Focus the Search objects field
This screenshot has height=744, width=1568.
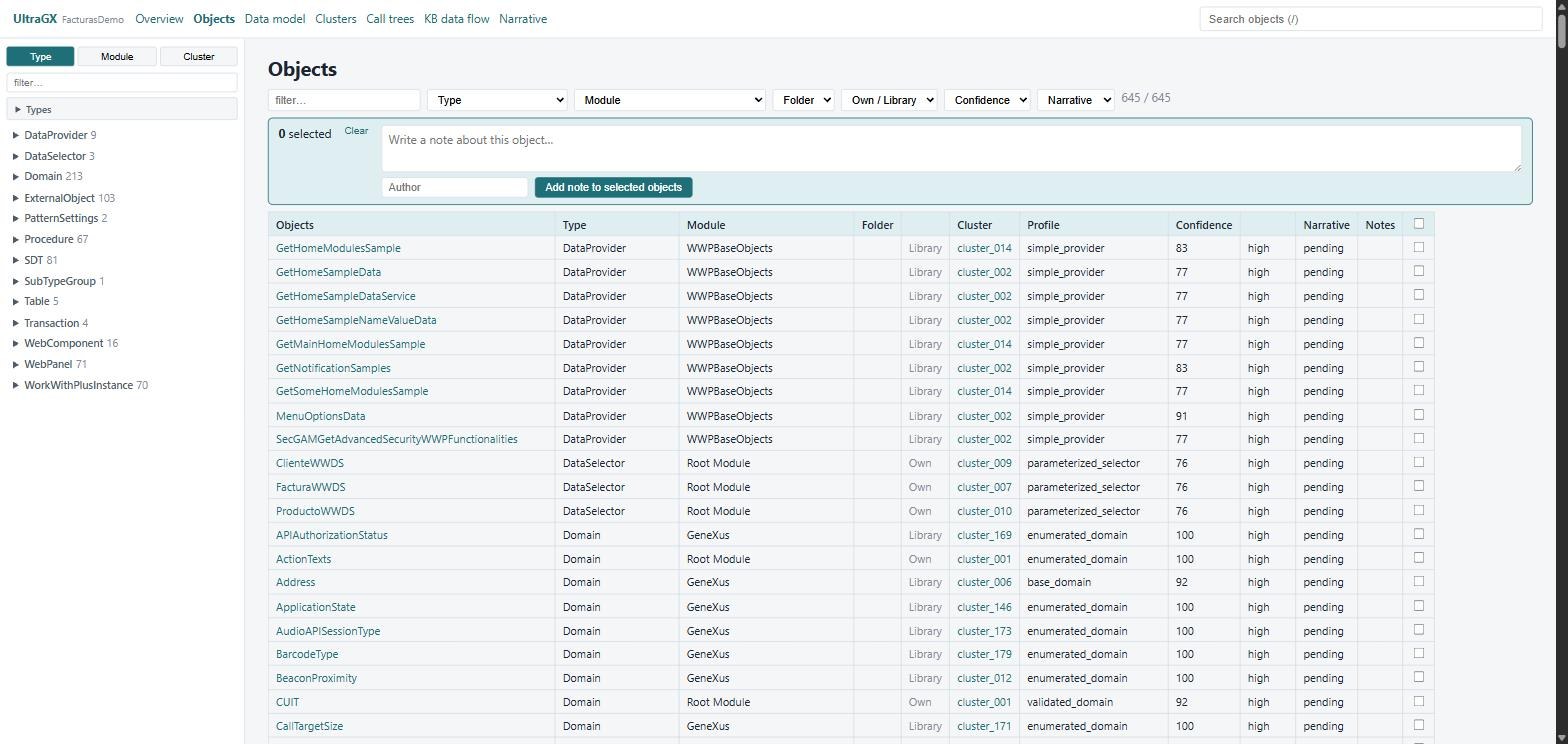[1371, 19]
